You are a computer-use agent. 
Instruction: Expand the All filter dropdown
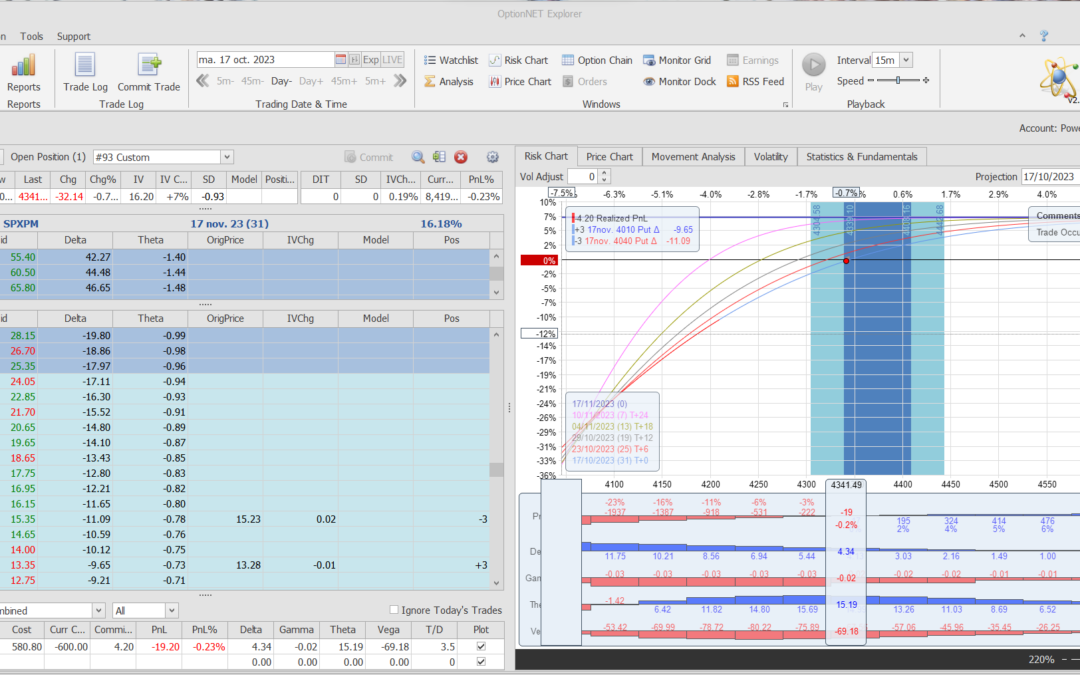point(172,610)
